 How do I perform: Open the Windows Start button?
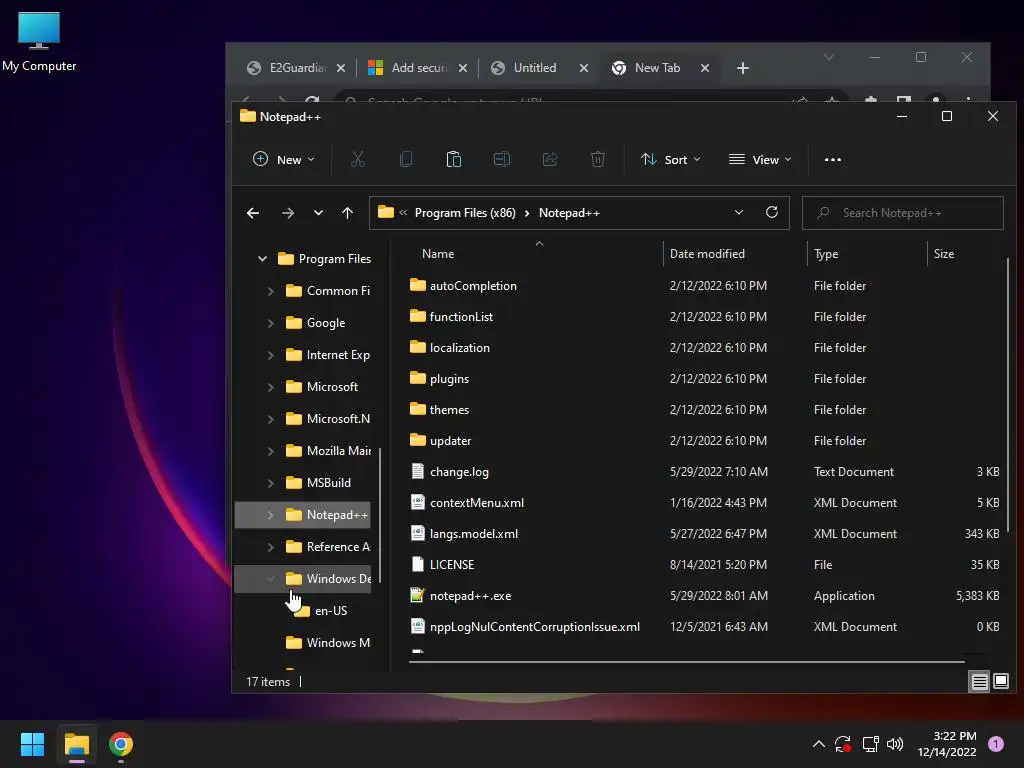point(32,744)
